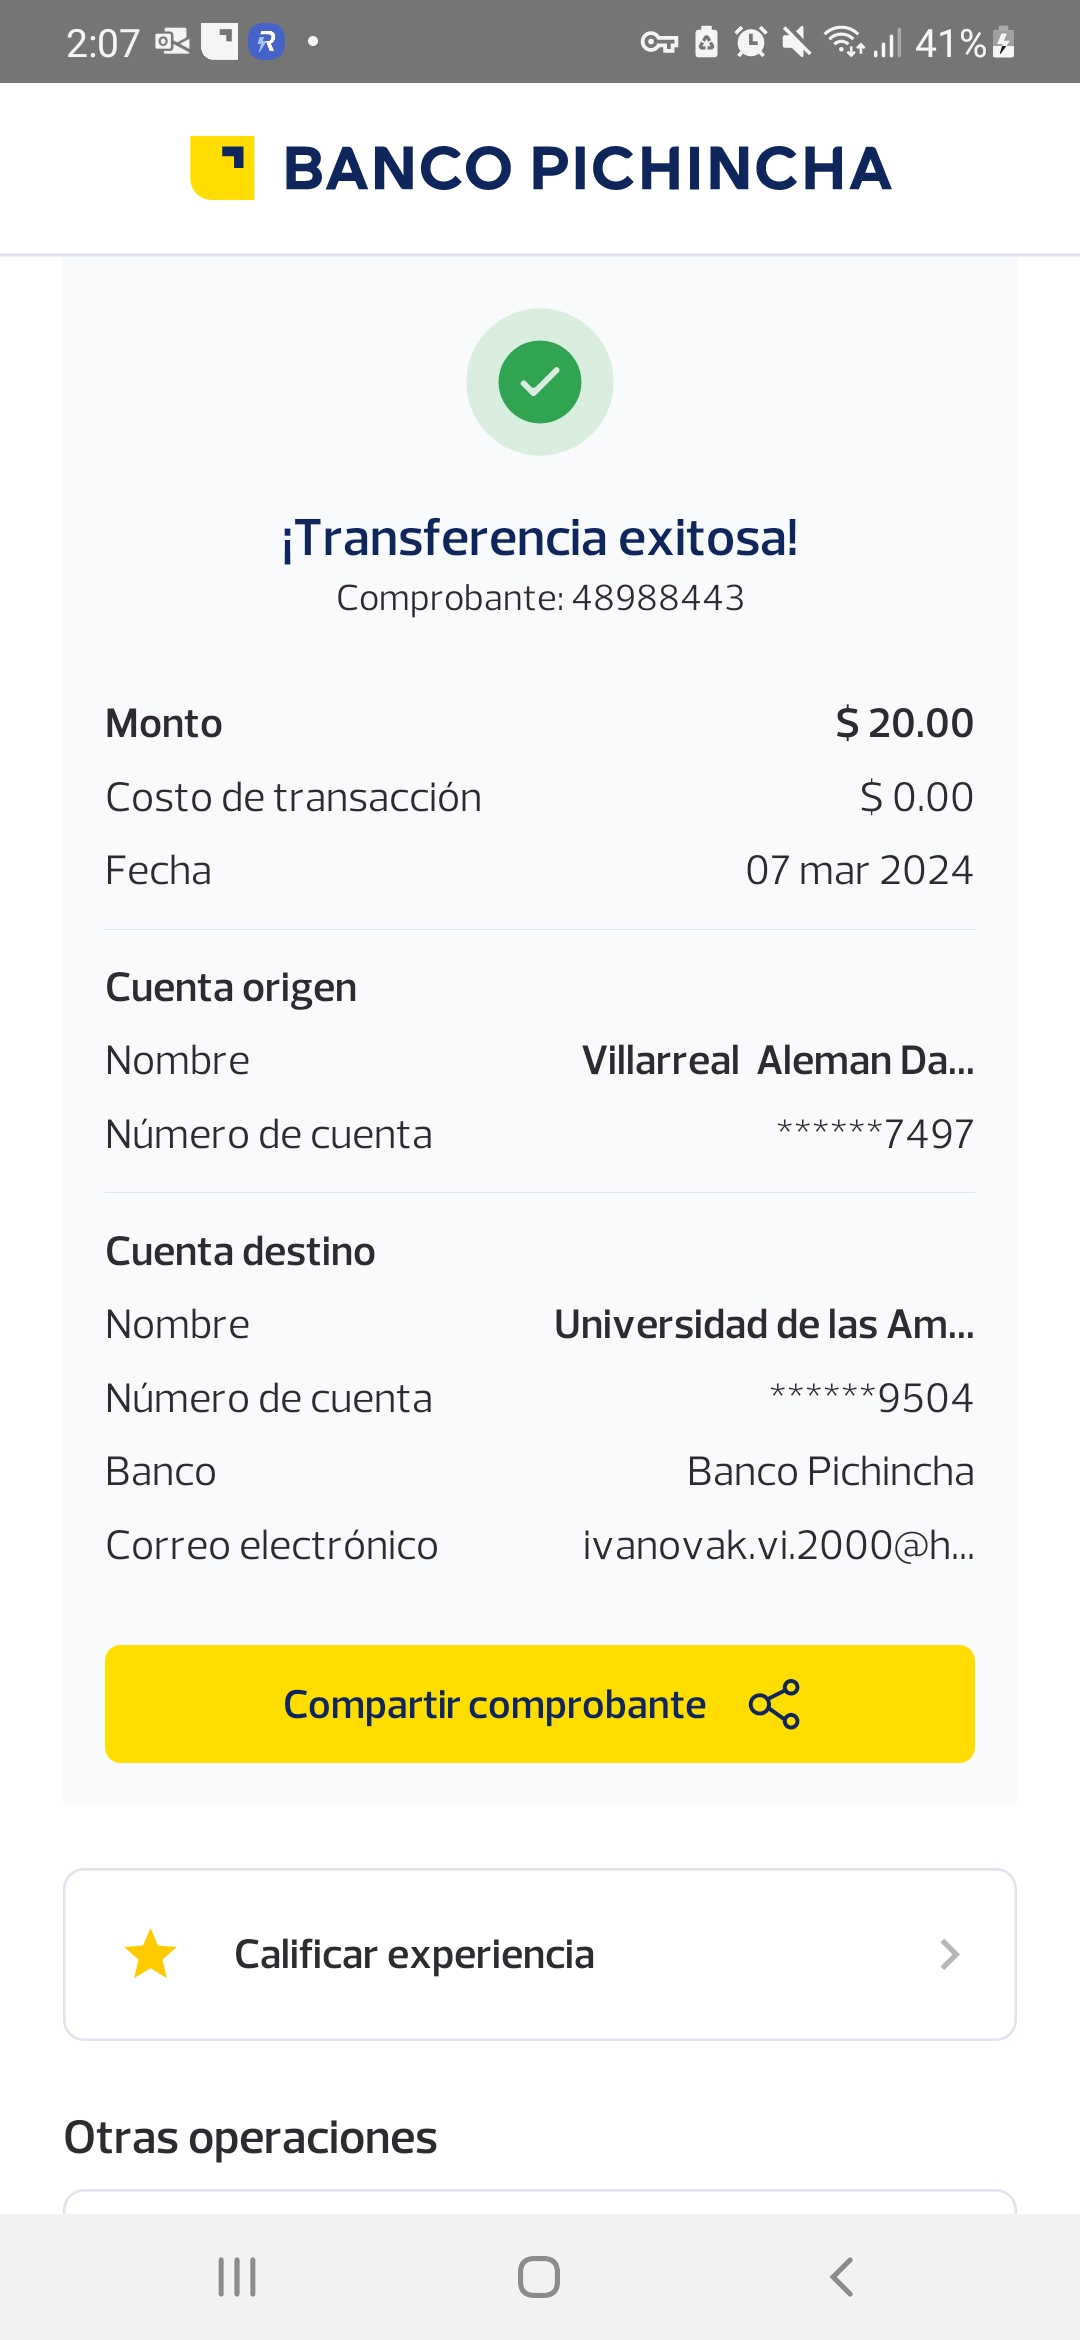Screen dimensions: 1080x2340
Task: Tap the VPN key status icon
Action: (659, 42)
